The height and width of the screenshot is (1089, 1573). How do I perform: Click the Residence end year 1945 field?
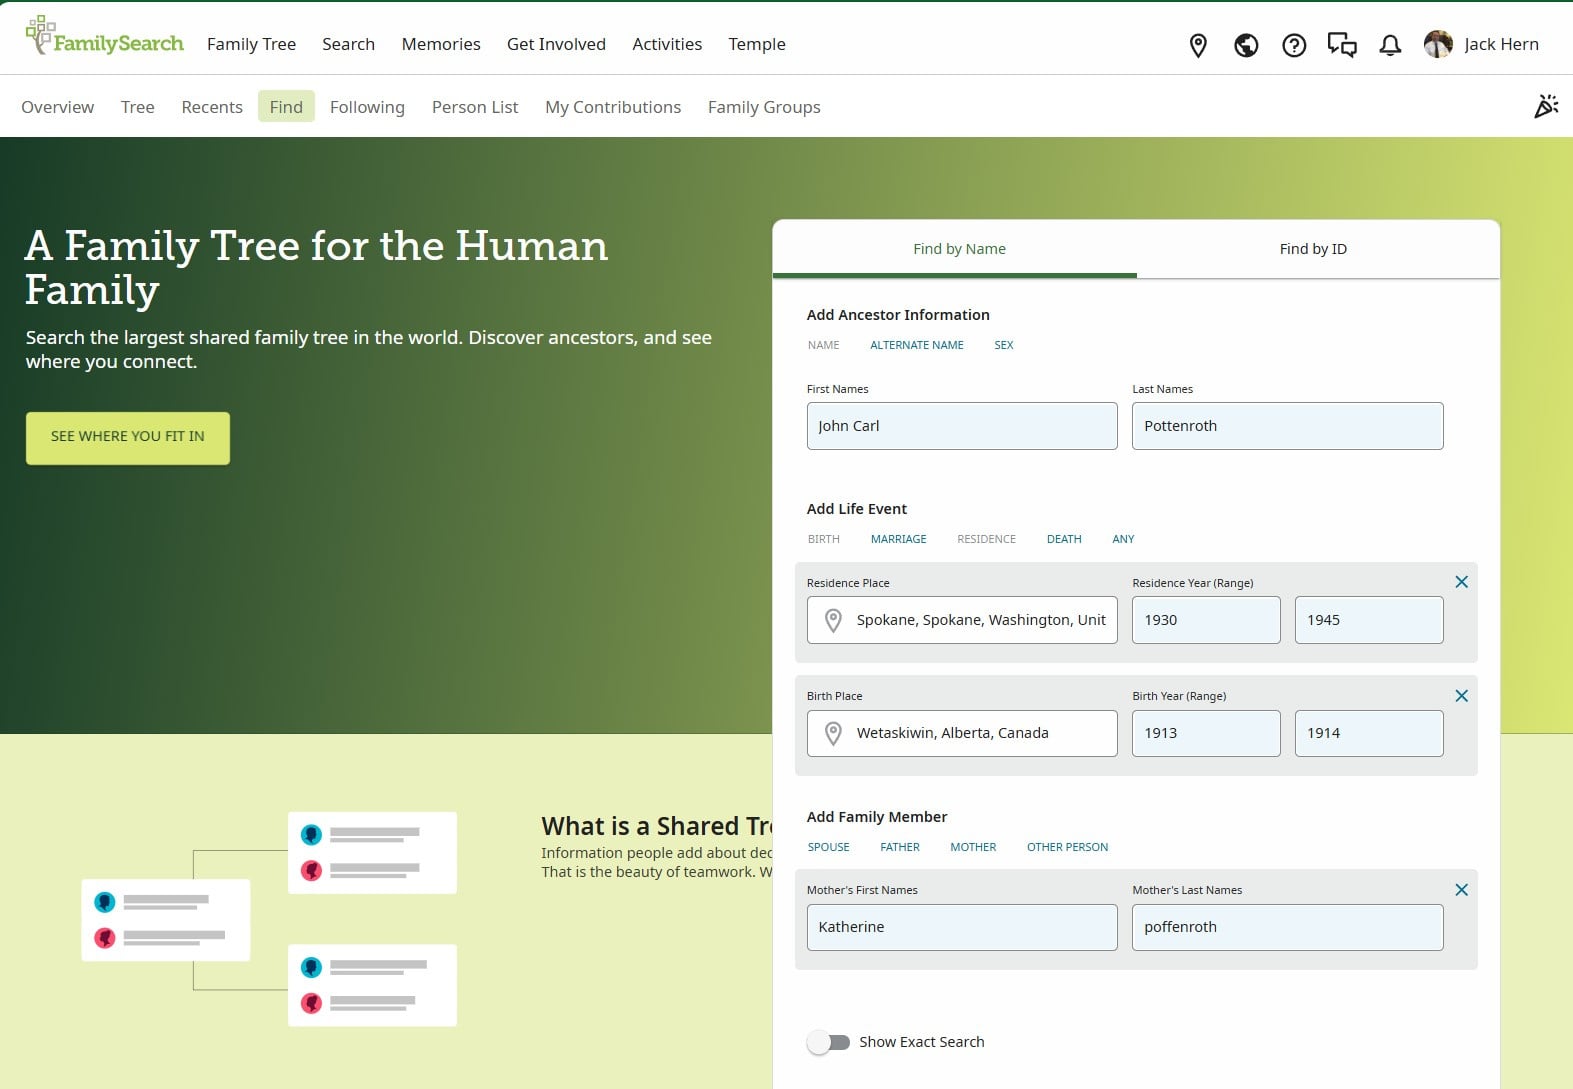[1369, 620]
